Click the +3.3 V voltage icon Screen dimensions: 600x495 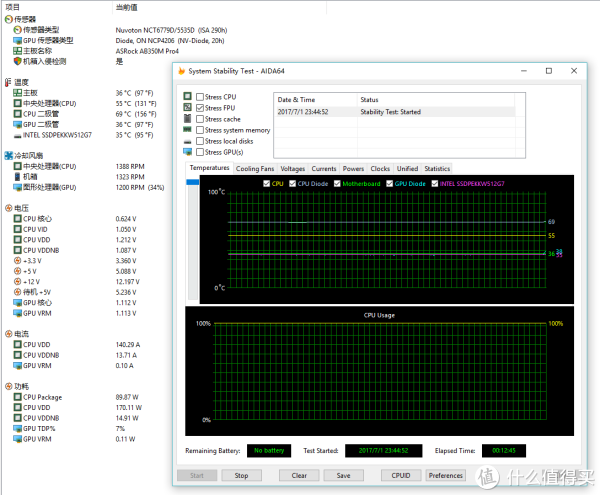click(x=17, y=261)
